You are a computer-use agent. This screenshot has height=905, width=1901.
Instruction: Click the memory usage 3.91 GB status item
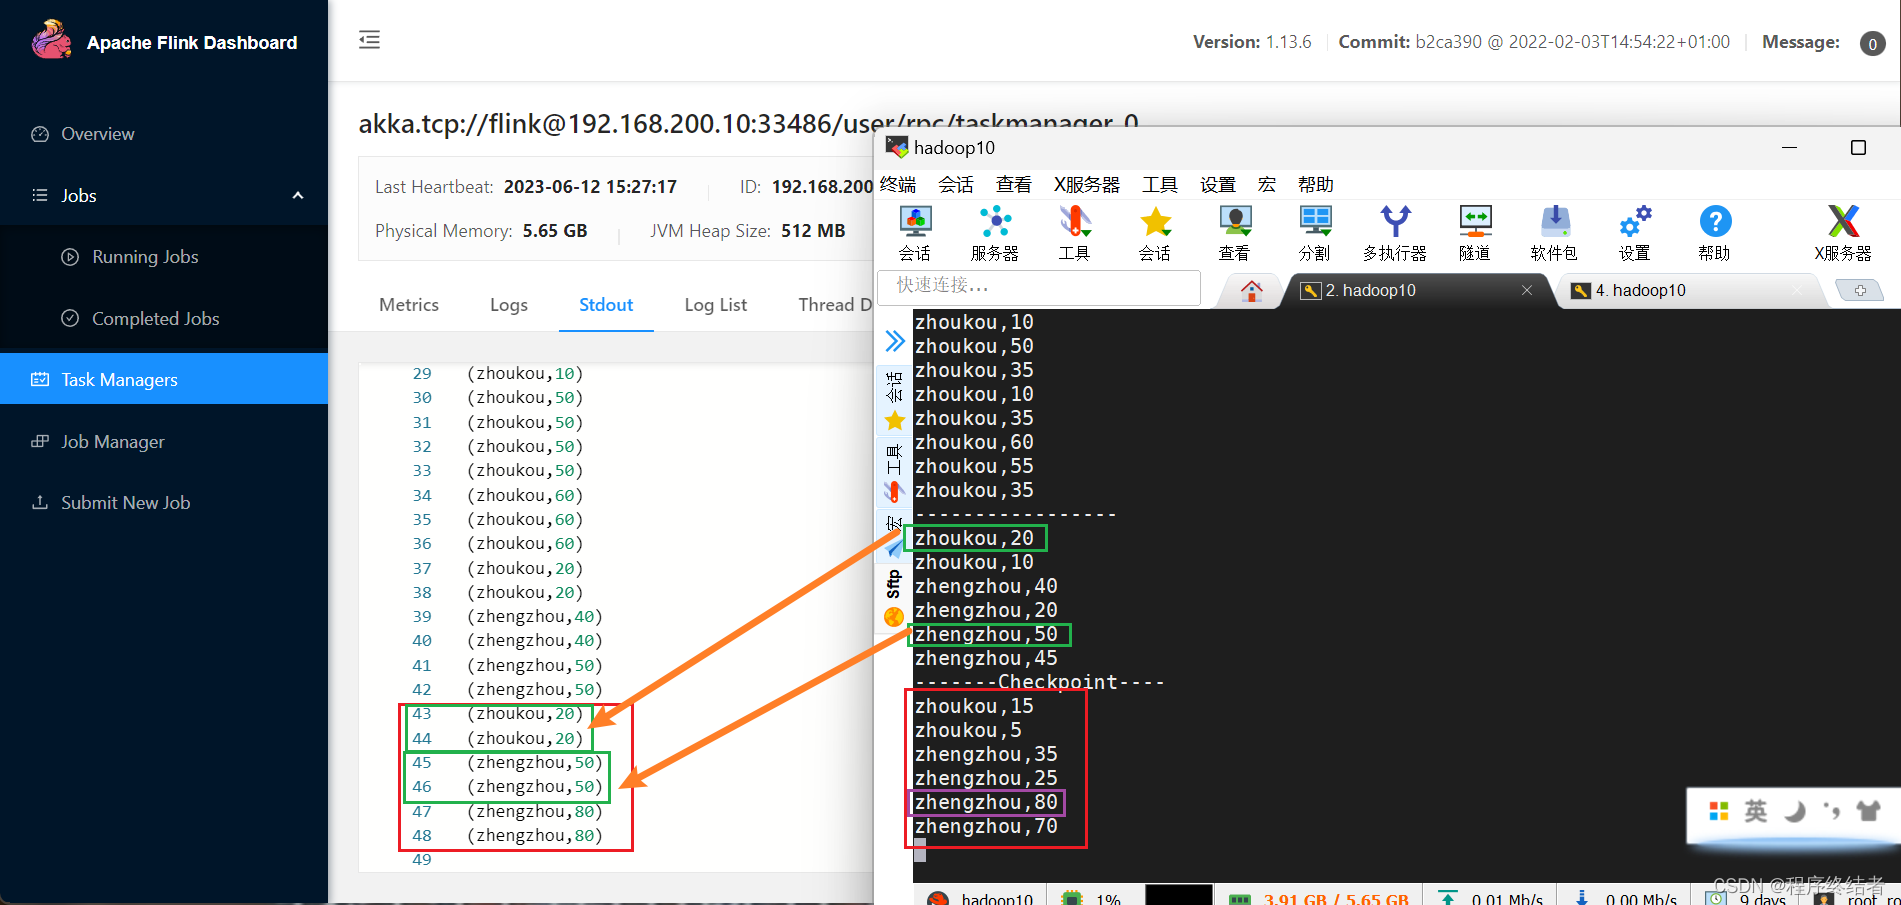1319,898
